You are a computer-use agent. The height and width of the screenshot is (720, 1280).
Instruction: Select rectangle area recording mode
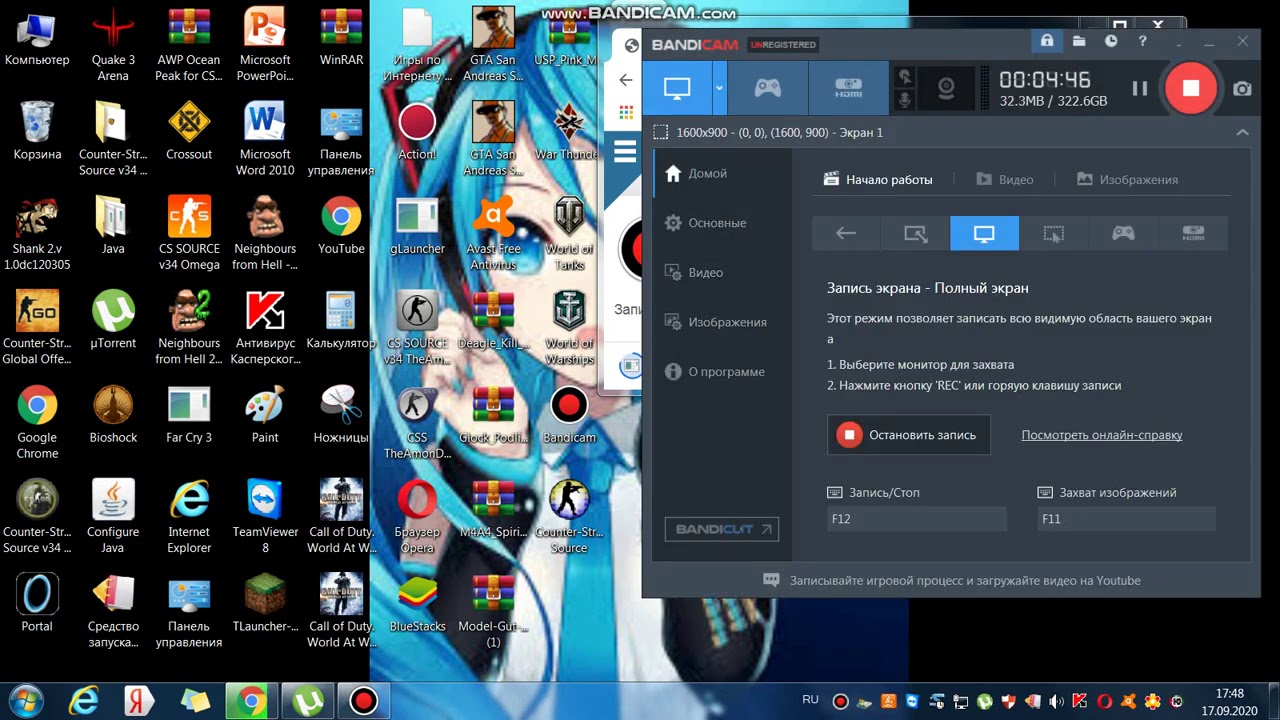915,233
